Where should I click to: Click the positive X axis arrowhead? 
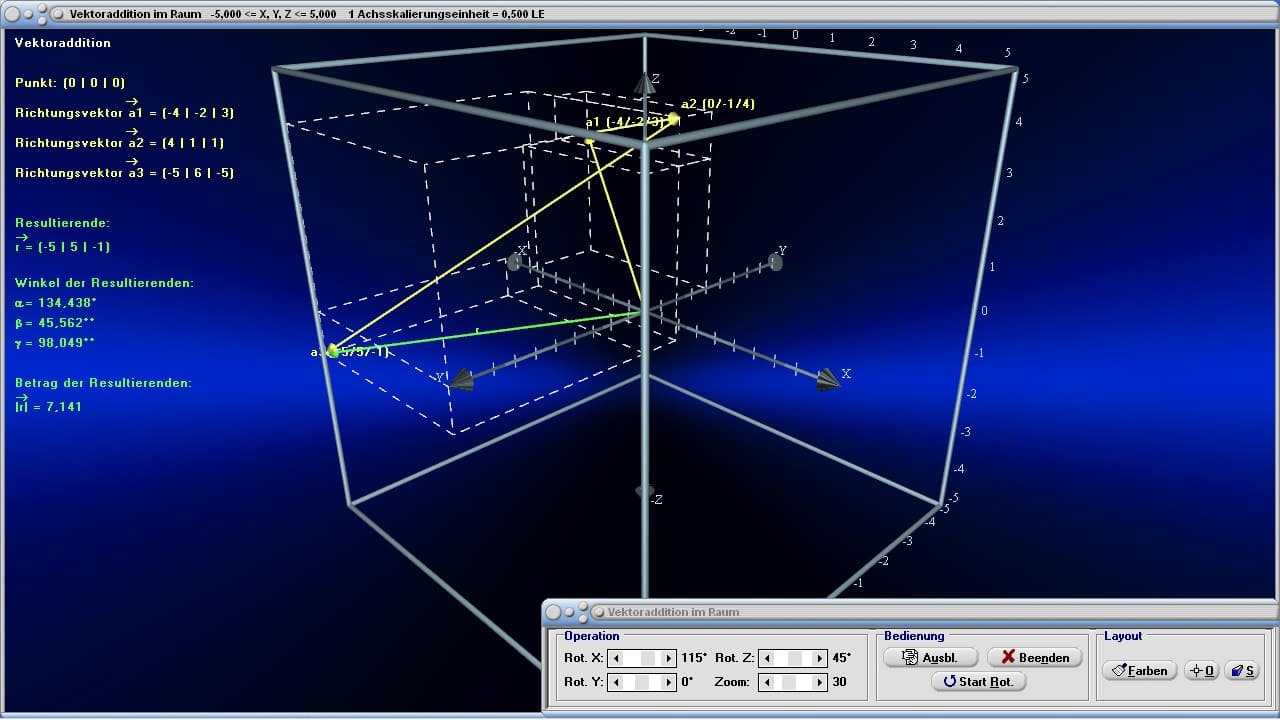827,379
